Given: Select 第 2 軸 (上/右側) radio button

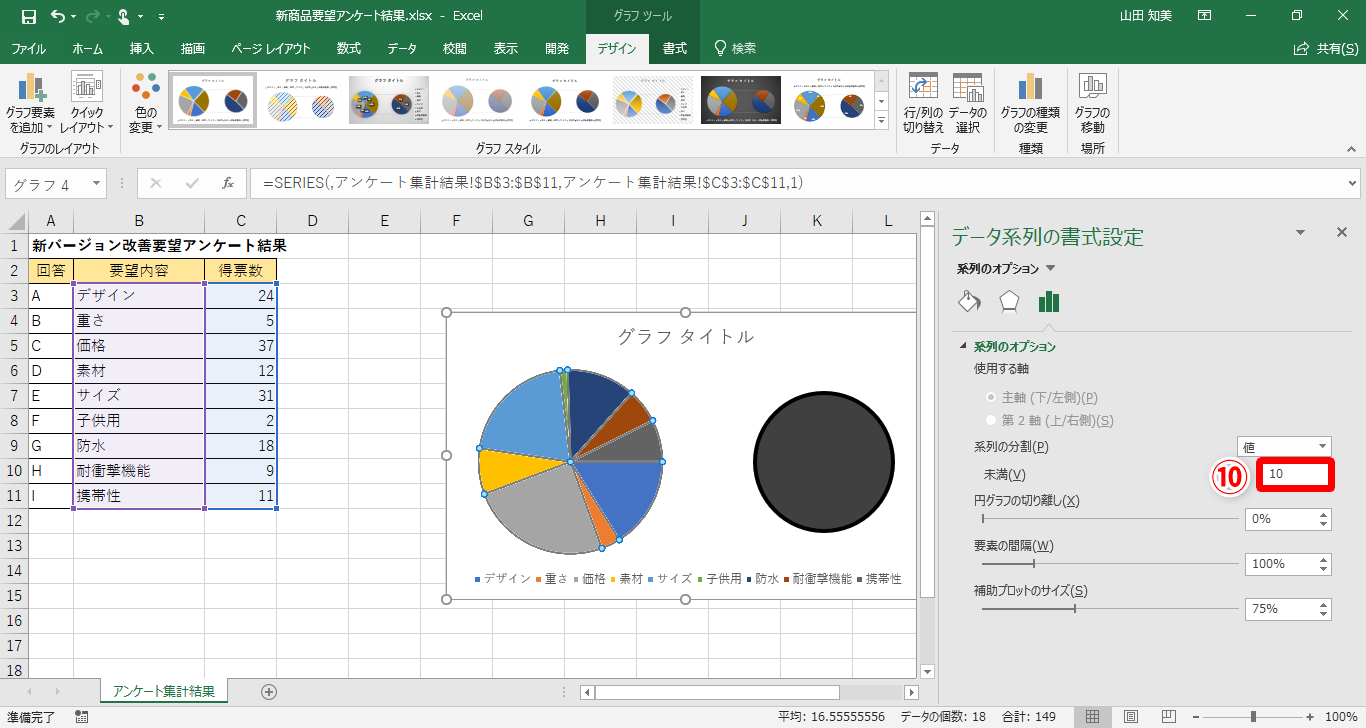Looking at the screenshot, I should tap(992, 421).
